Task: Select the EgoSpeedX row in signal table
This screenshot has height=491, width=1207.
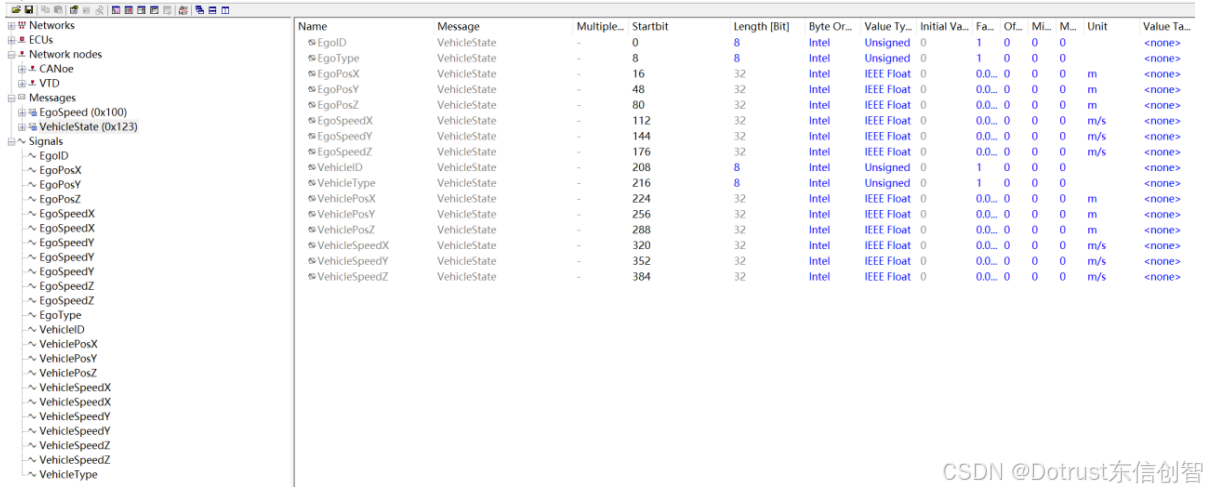Action: pos(745,121)
